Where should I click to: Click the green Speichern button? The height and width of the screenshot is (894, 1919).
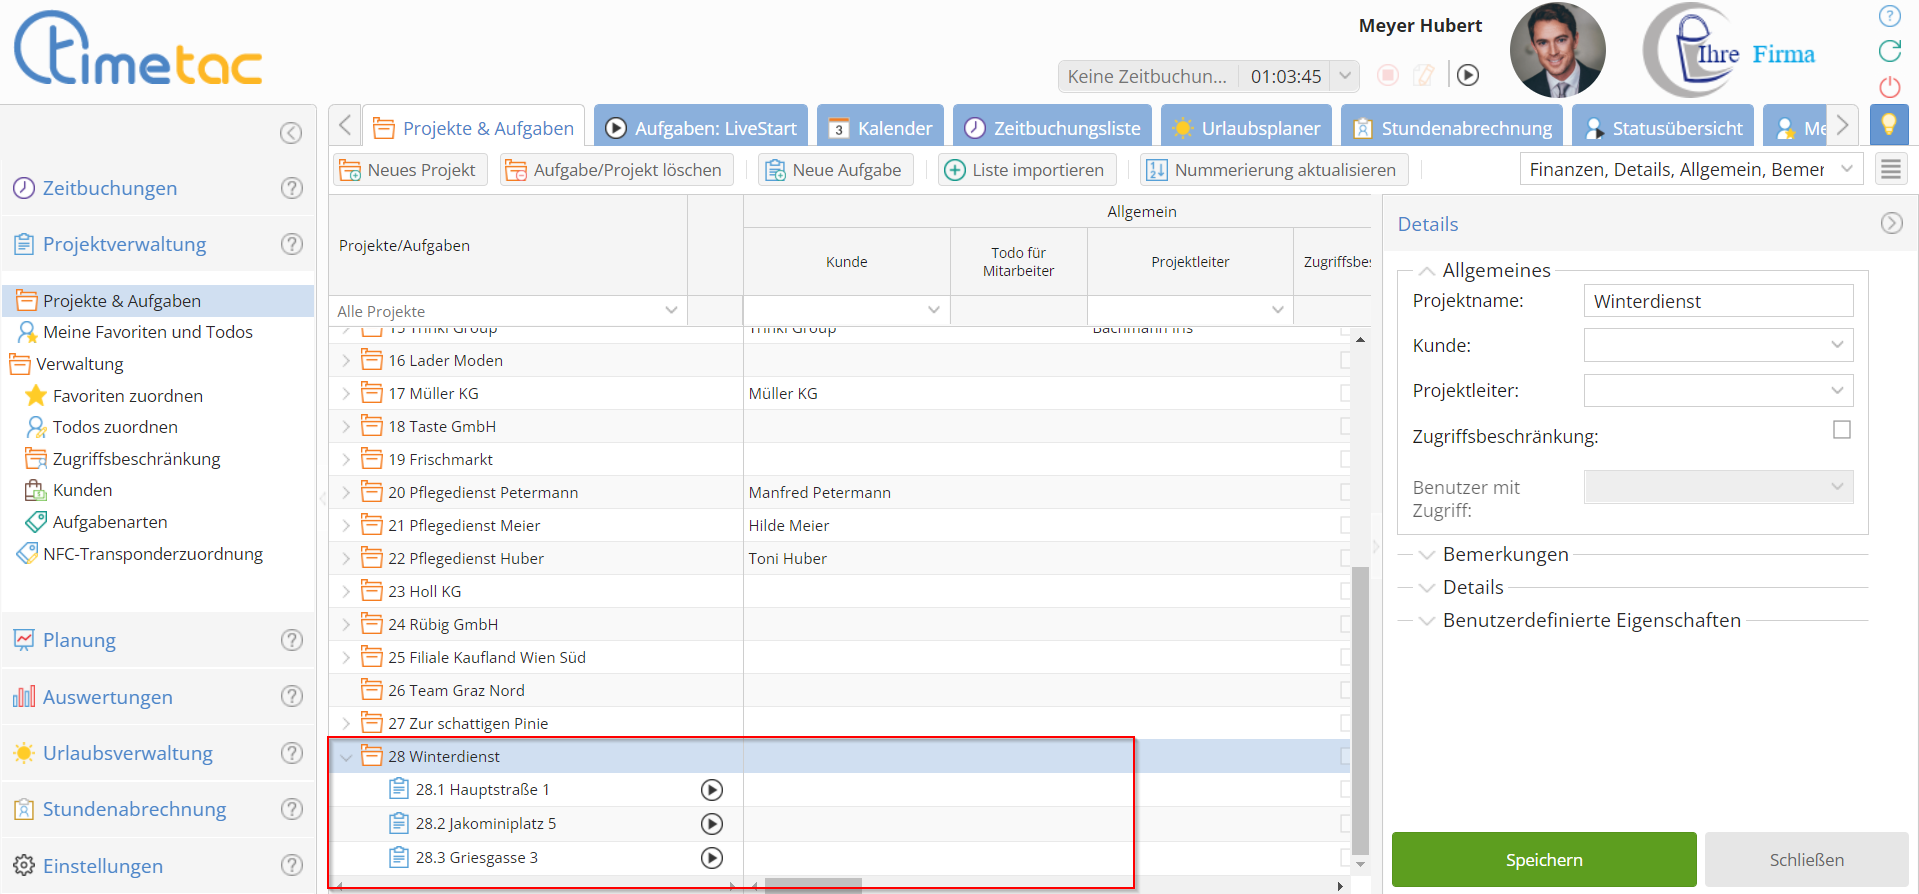pos(1543,860)
